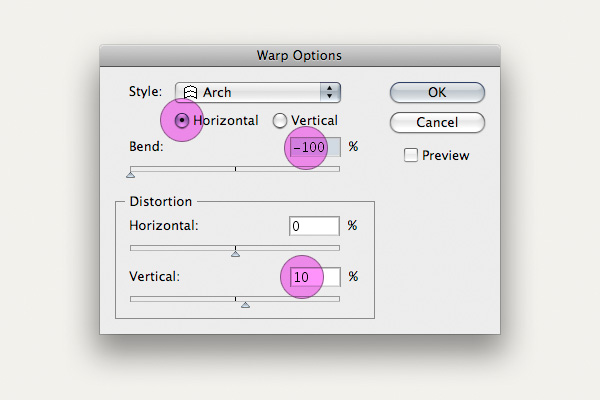Click the Preview label text

(x=445, y=155)
